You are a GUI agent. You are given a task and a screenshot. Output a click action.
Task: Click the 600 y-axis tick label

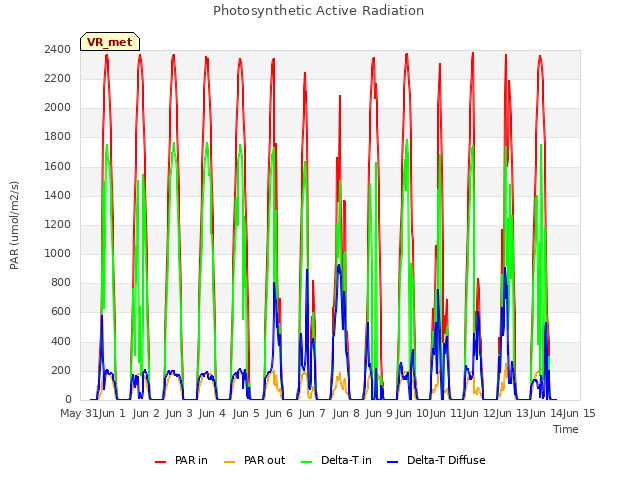pyautogui.click(x=61, y=312)
